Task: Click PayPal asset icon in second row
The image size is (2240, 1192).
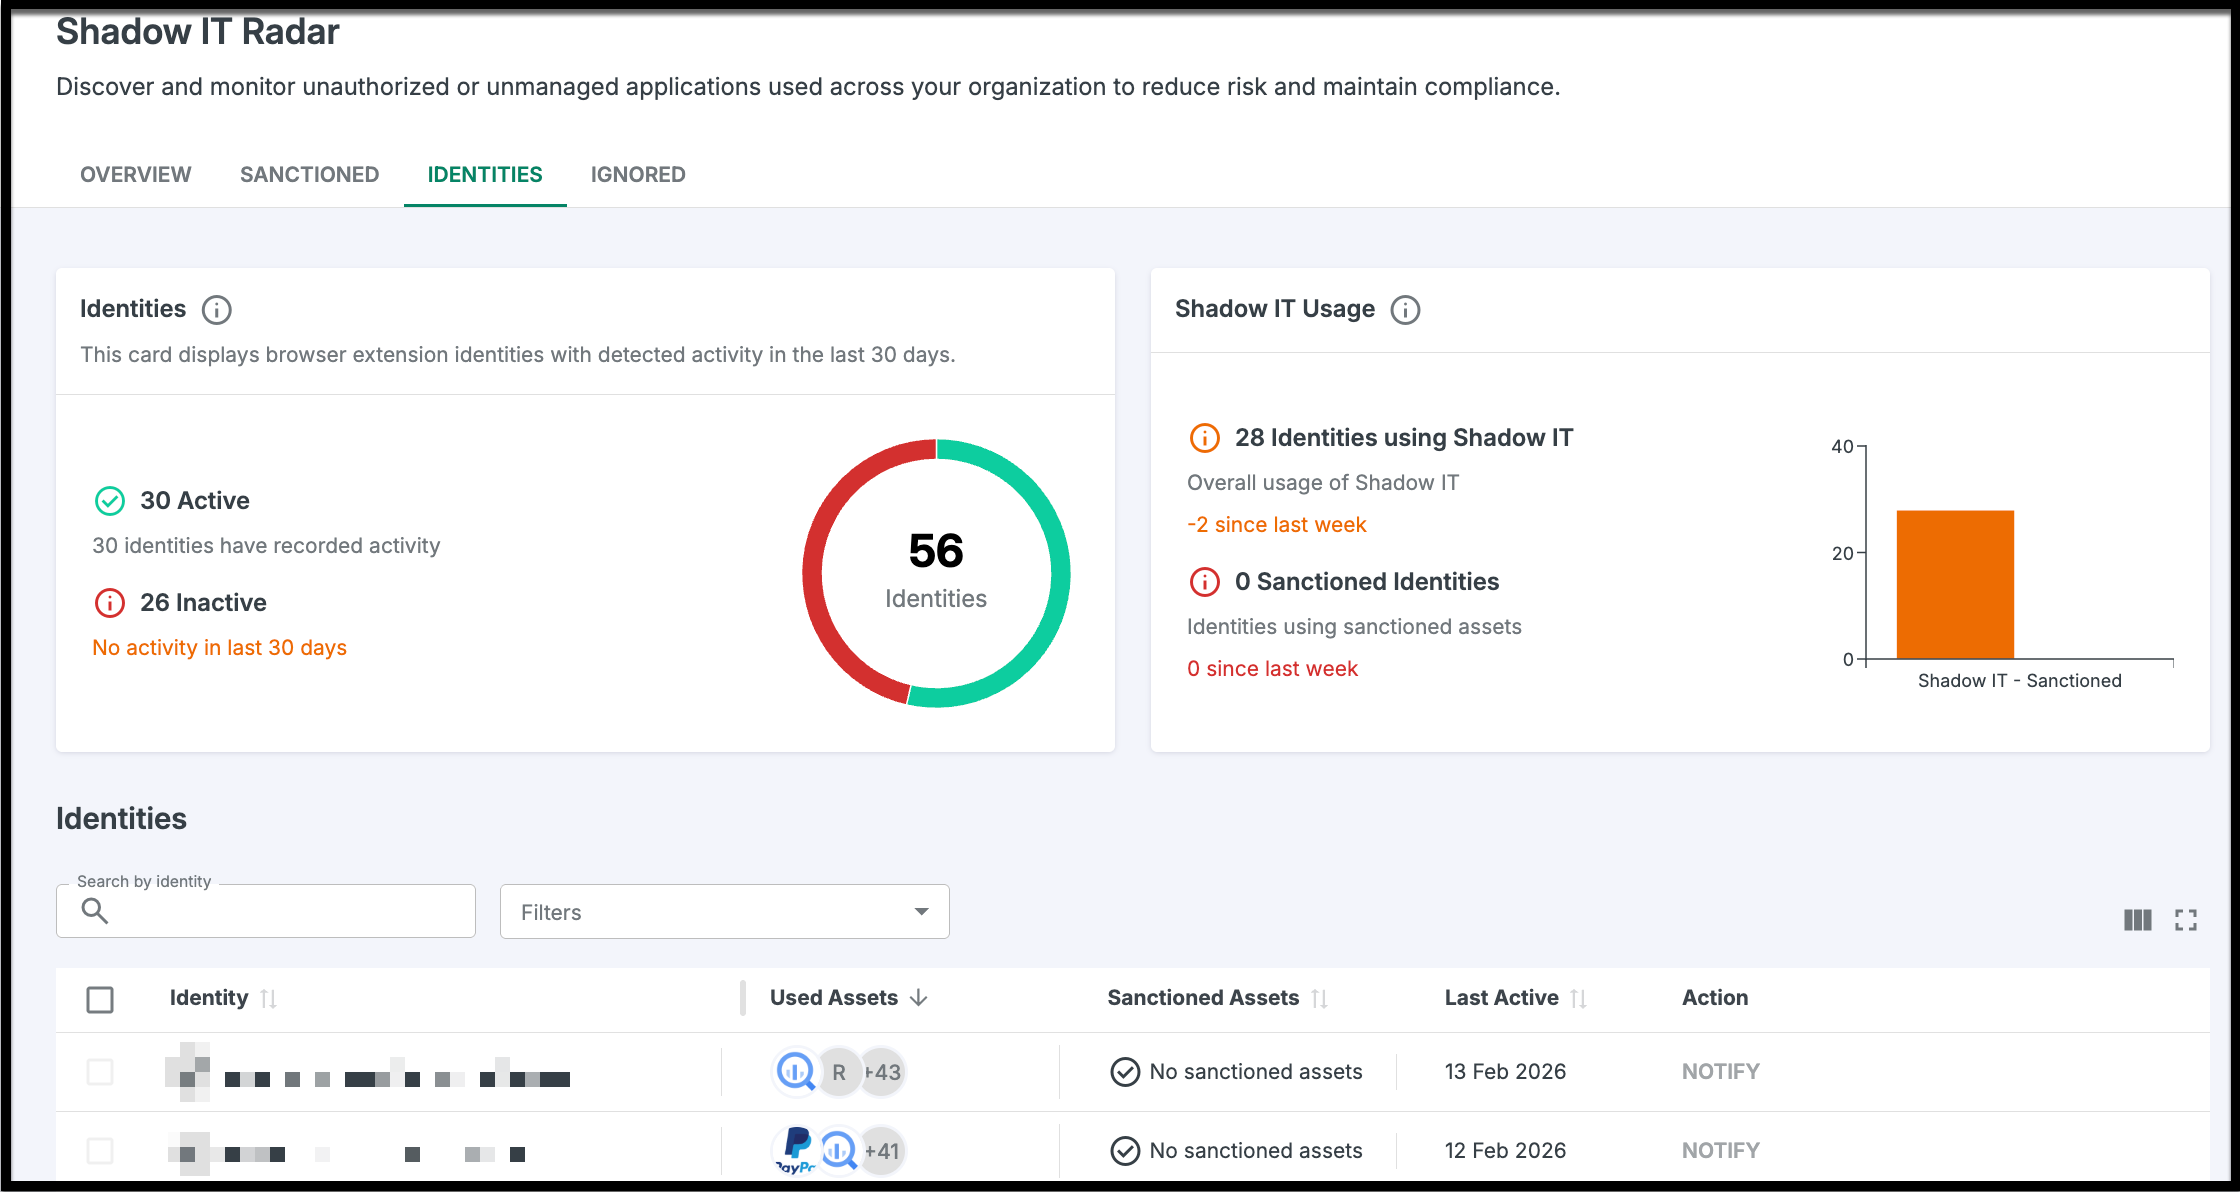Action: (x=797, y=1150)
